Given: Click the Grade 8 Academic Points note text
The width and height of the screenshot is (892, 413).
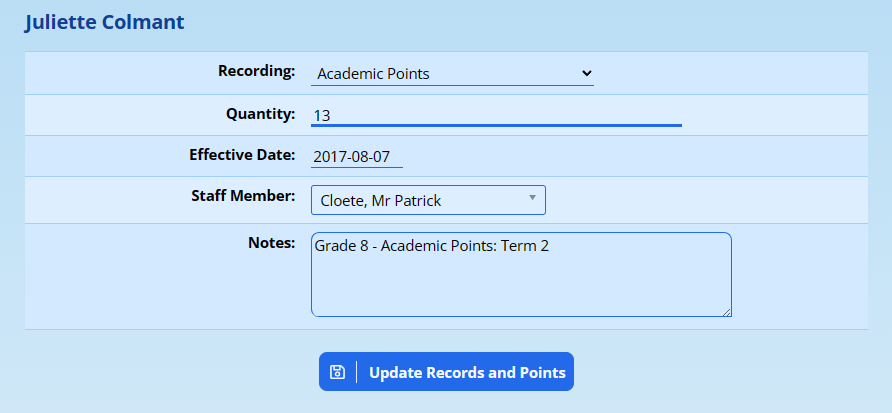Looking at the screenshot, I should click(431, 245).
